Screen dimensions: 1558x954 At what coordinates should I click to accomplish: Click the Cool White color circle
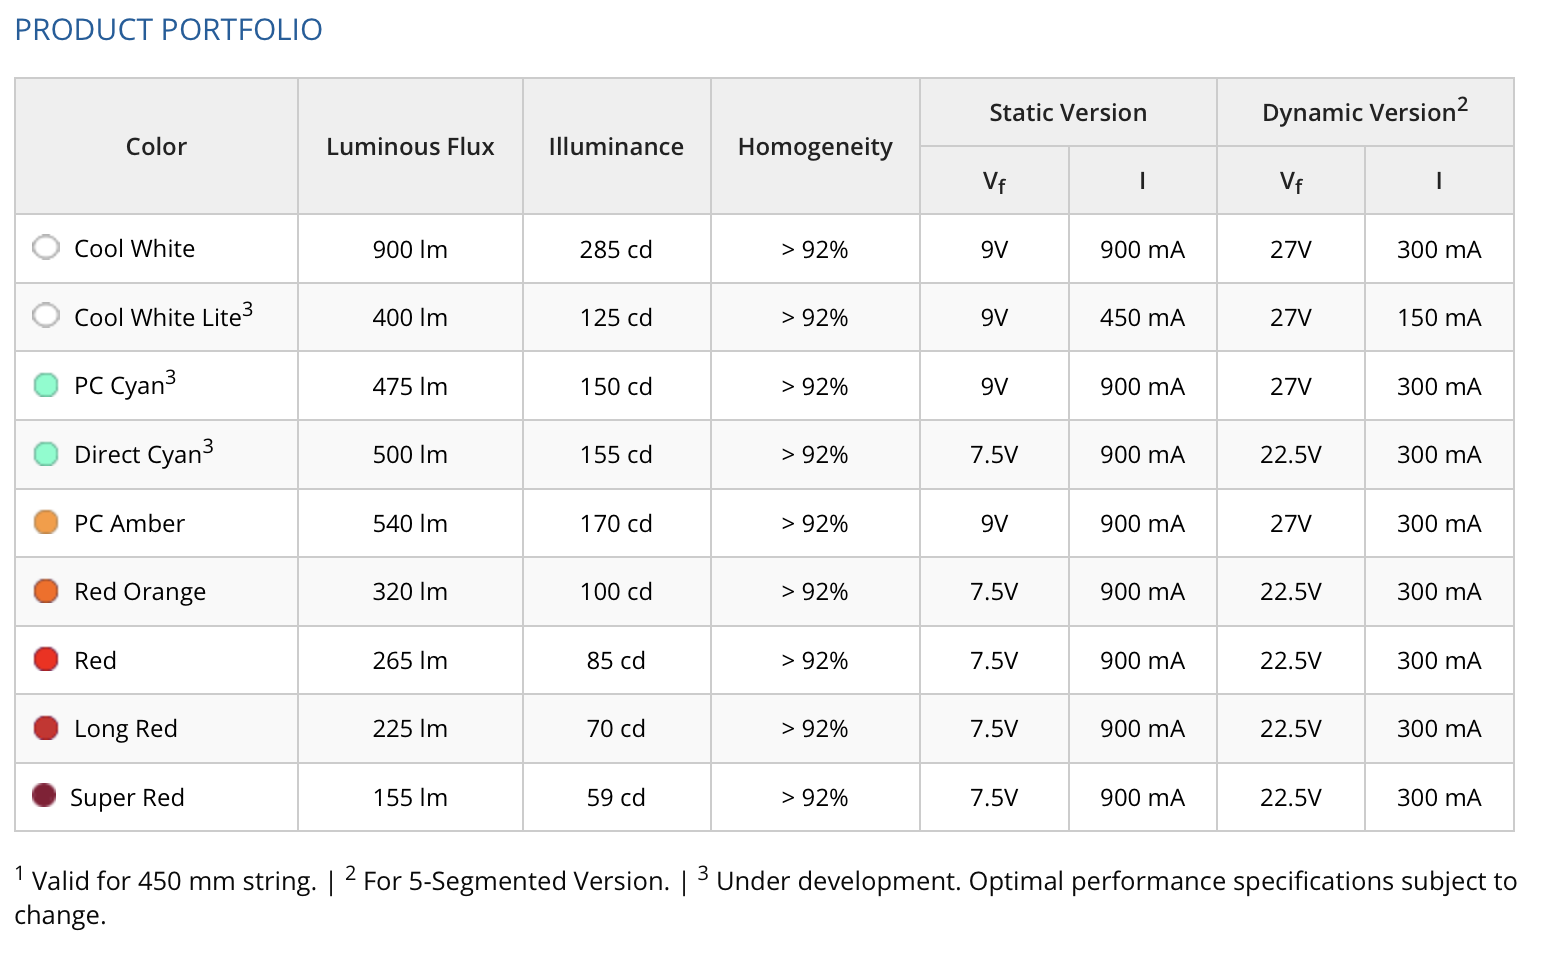pos(46,247)
